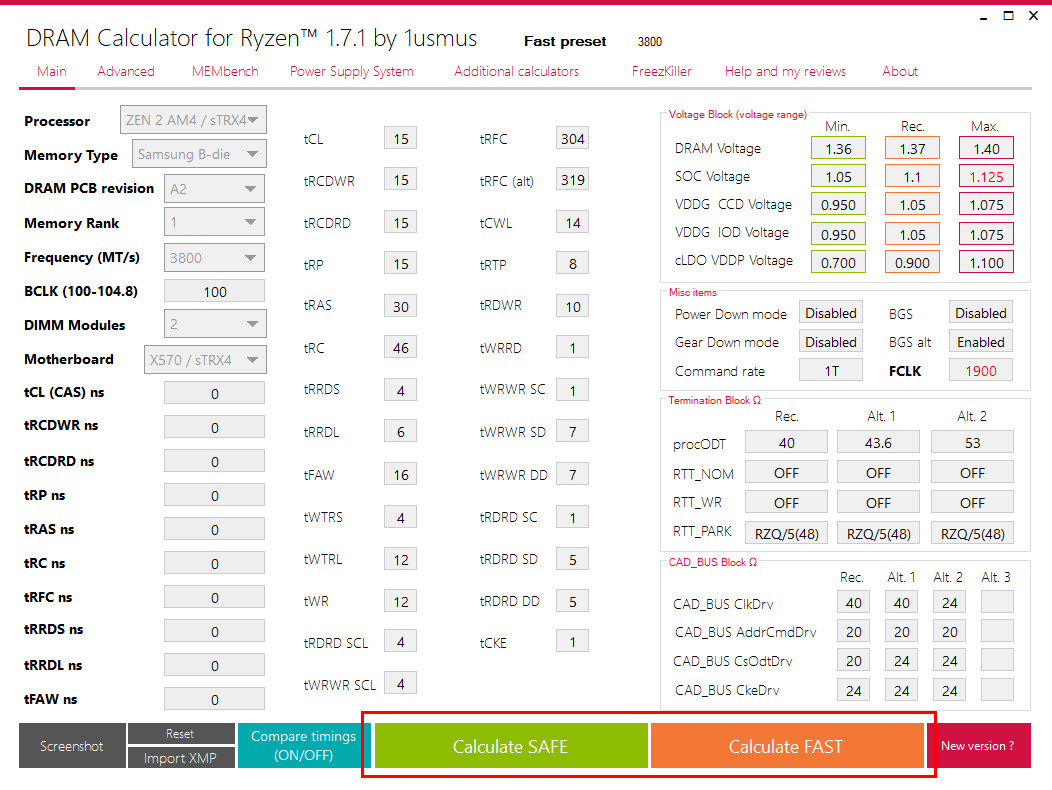Open the FreezKiller tab
Image resolution: width=1052 pixels, height=790 pixels.
(662, 71)
